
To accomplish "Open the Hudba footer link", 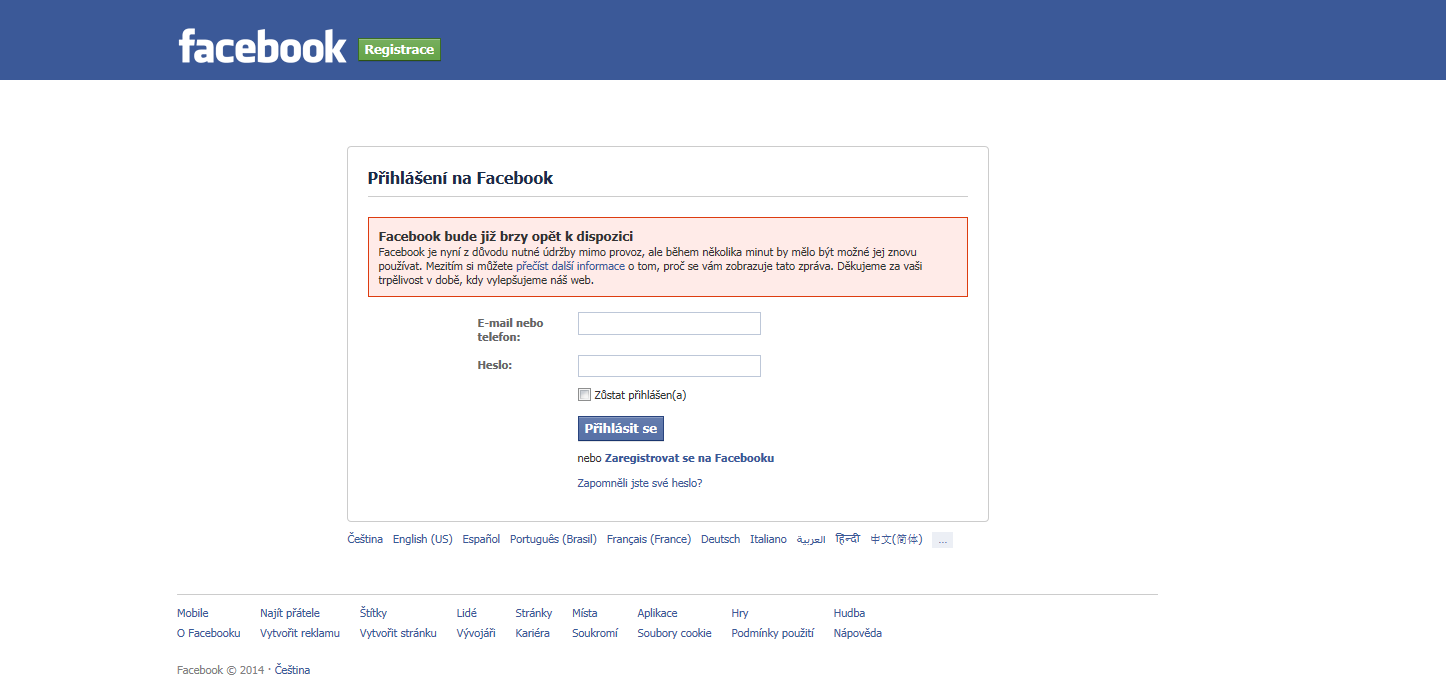I will (x=849, y=613).
